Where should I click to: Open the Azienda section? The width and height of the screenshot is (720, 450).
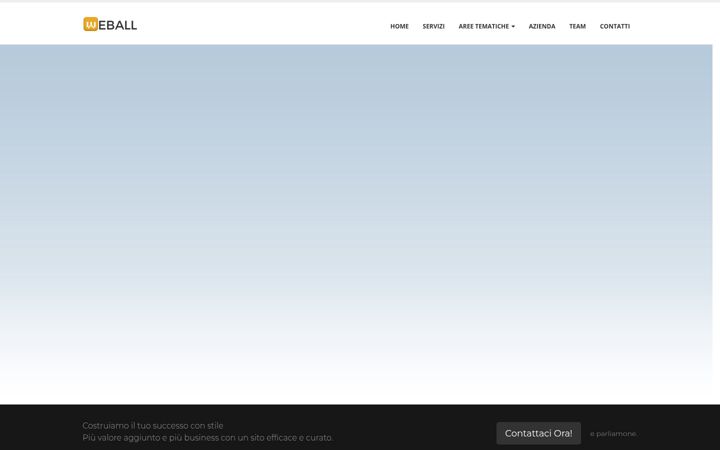pos(542,26)
